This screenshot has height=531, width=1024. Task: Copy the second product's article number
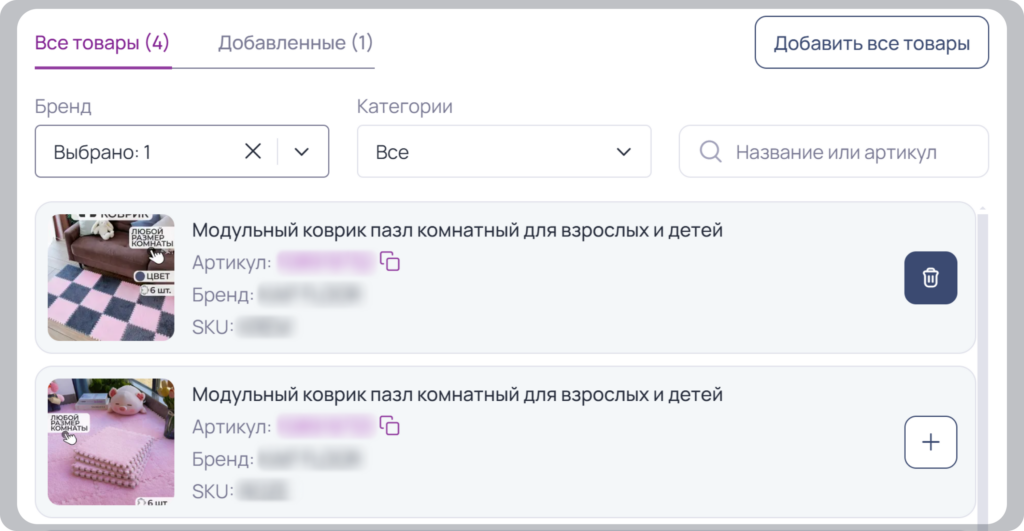click(390, 426)
